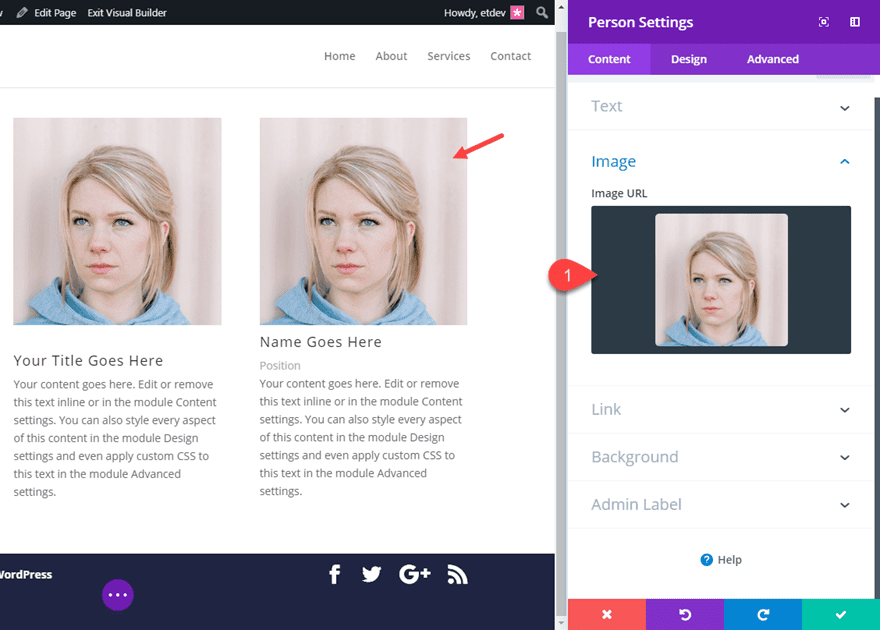
Task: Open the purple ellipsis builder menu button
Action: click(118, 595)
